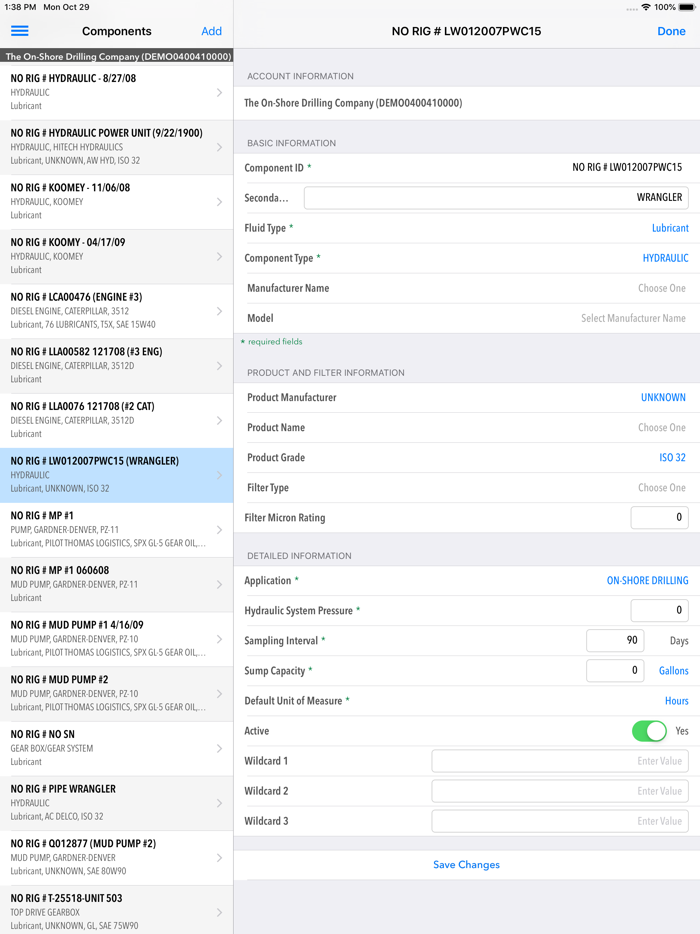700x934 pixels.
Task: Tap the Wi-Fi status icon
Action: click(646, 7)
